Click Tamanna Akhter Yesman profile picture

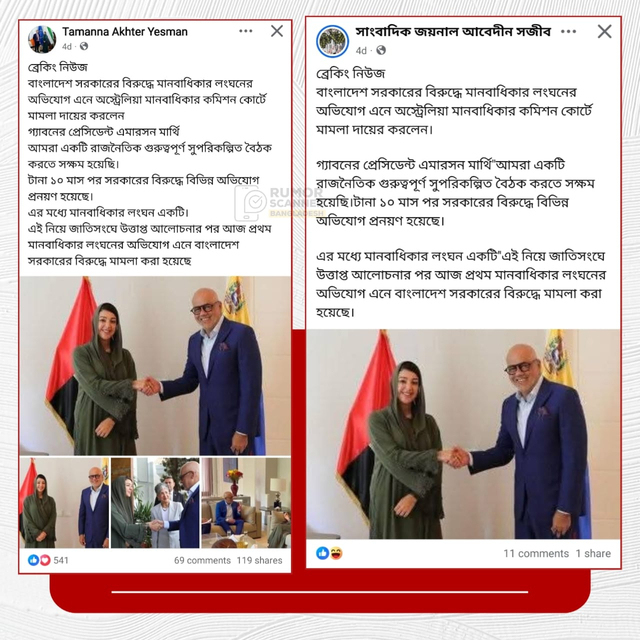pos(42,39)
